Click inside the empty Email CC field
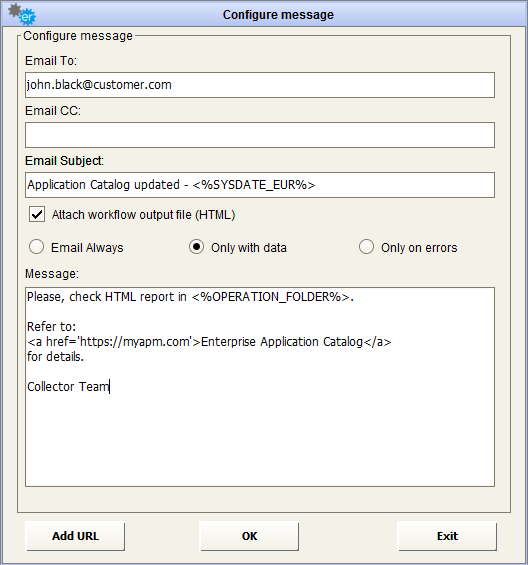Screen dimensions: 528x565 (x=260, y=135)
